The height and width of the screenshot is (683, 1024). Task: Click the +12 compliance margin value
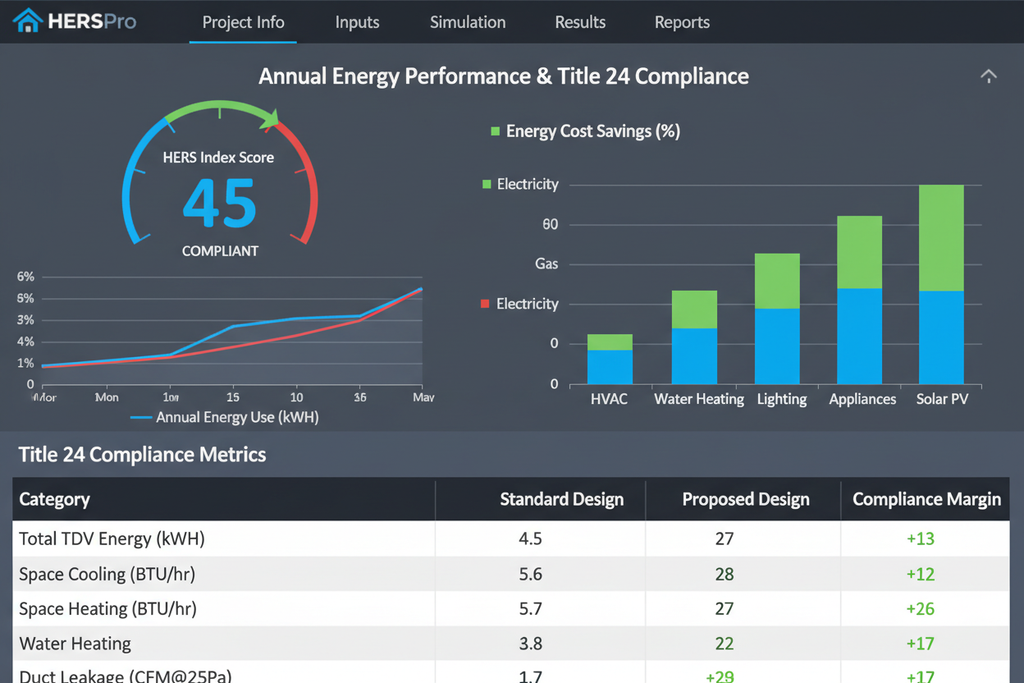920,574
